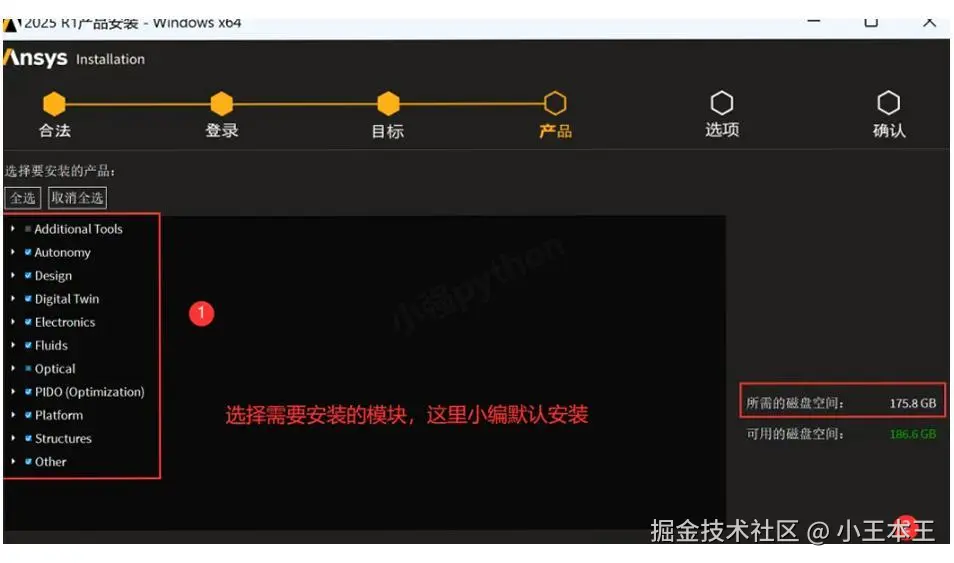The height and width of the screenshot is (563, 954).
Task: Click the Ansys logo in header
Action: [35, 58]
